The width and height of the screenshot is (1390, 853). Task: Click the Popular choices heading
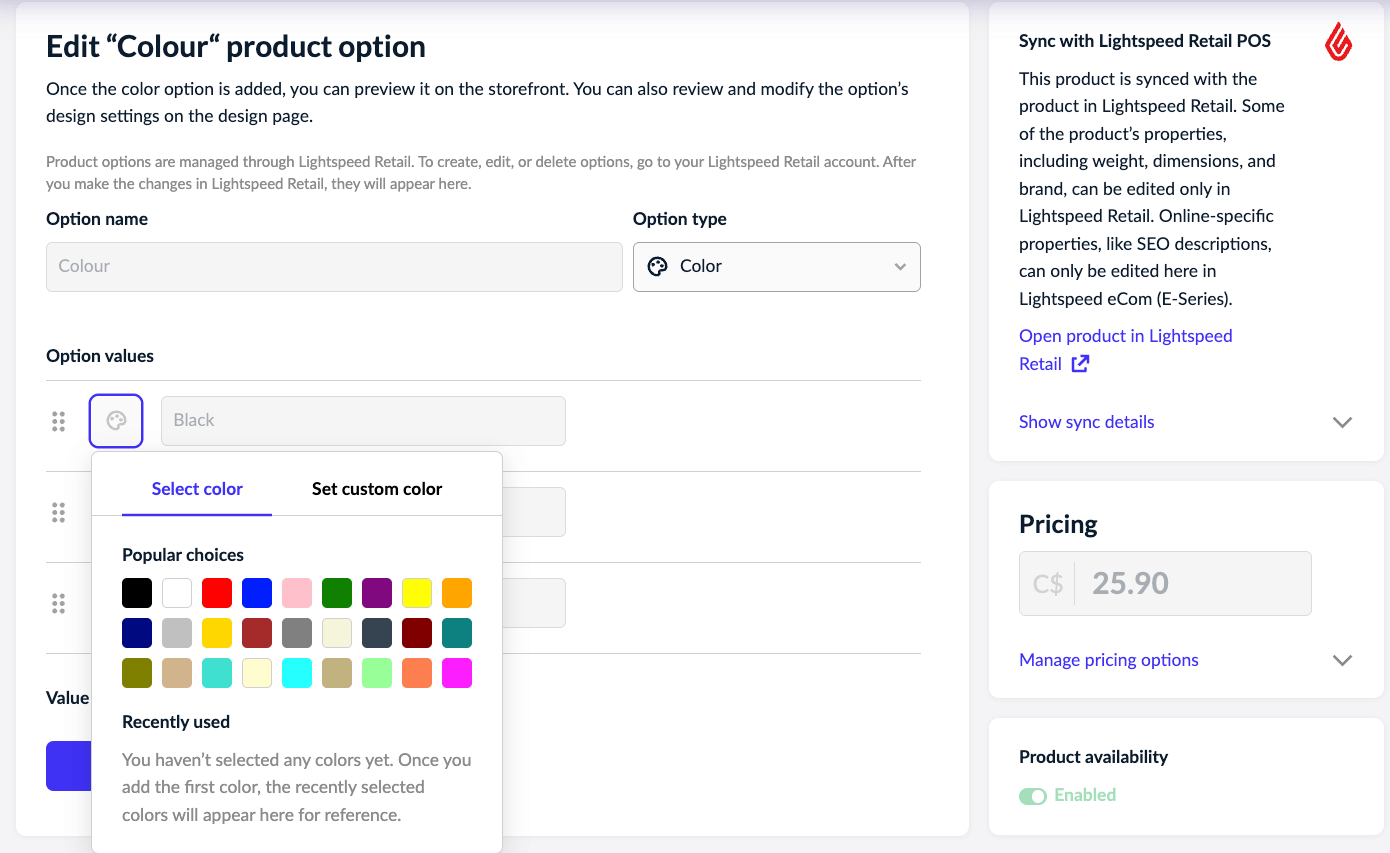point(183,555)
